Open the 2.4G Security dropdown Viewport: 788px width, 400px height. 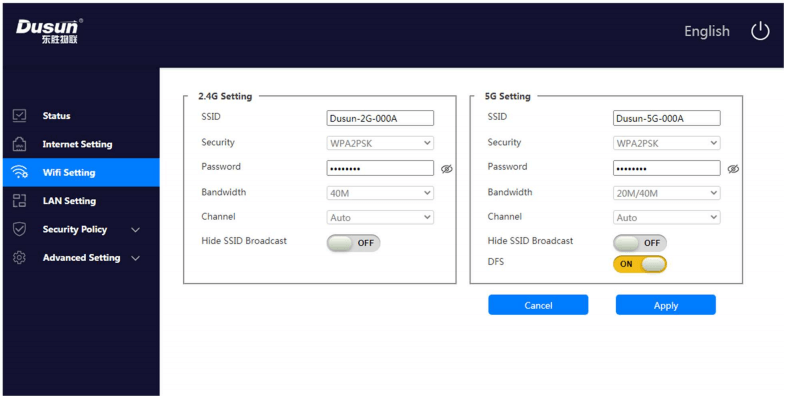coord(380,143)
